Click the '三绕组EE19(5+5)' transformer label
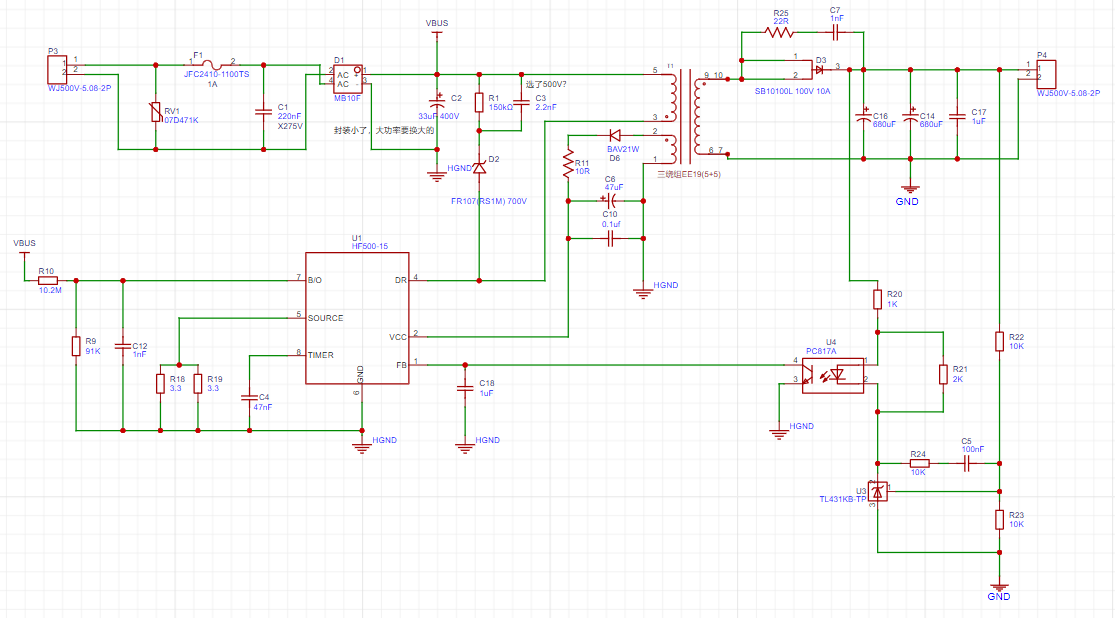Image resolution: width=1115 pixels, height=618 pixels. (x=689, y=174)
